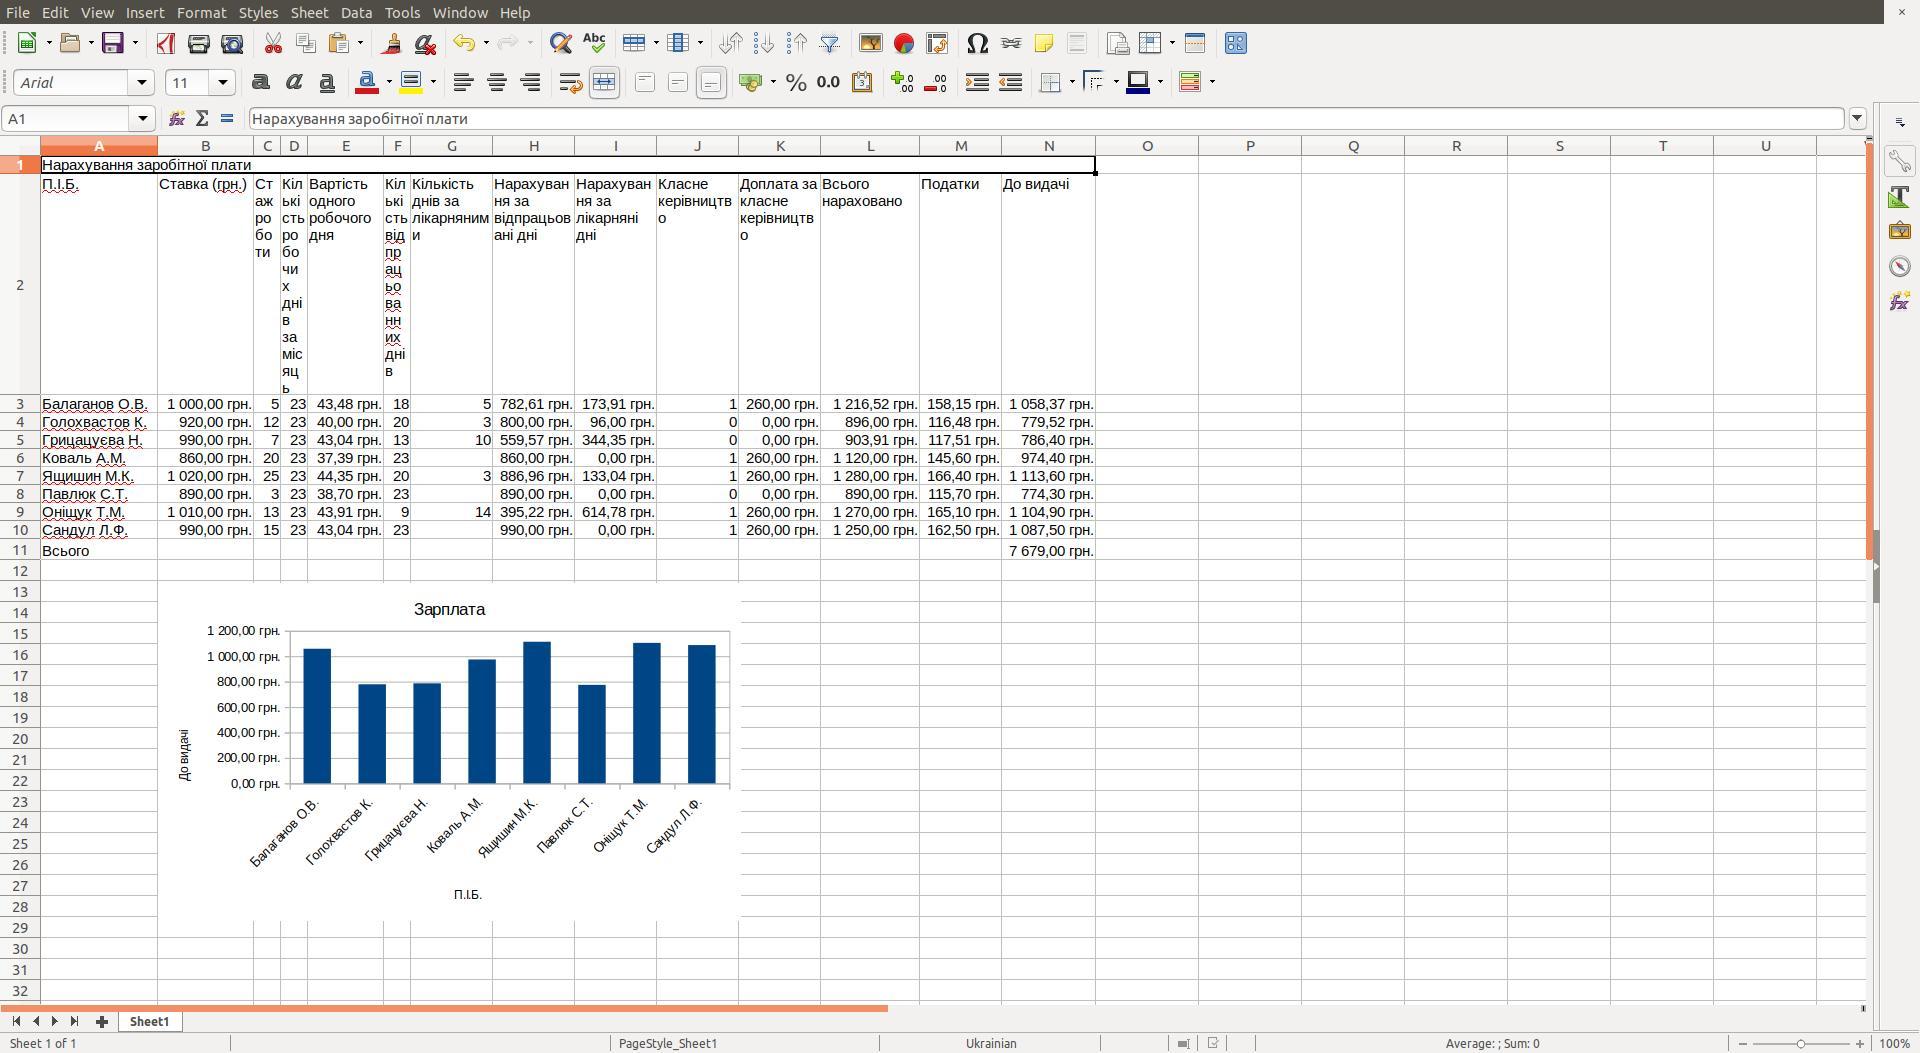Open the sidebar Properties panel
Image resolution: width=1920 pixels, height=1053 pixels.
tap(1900, 161)
